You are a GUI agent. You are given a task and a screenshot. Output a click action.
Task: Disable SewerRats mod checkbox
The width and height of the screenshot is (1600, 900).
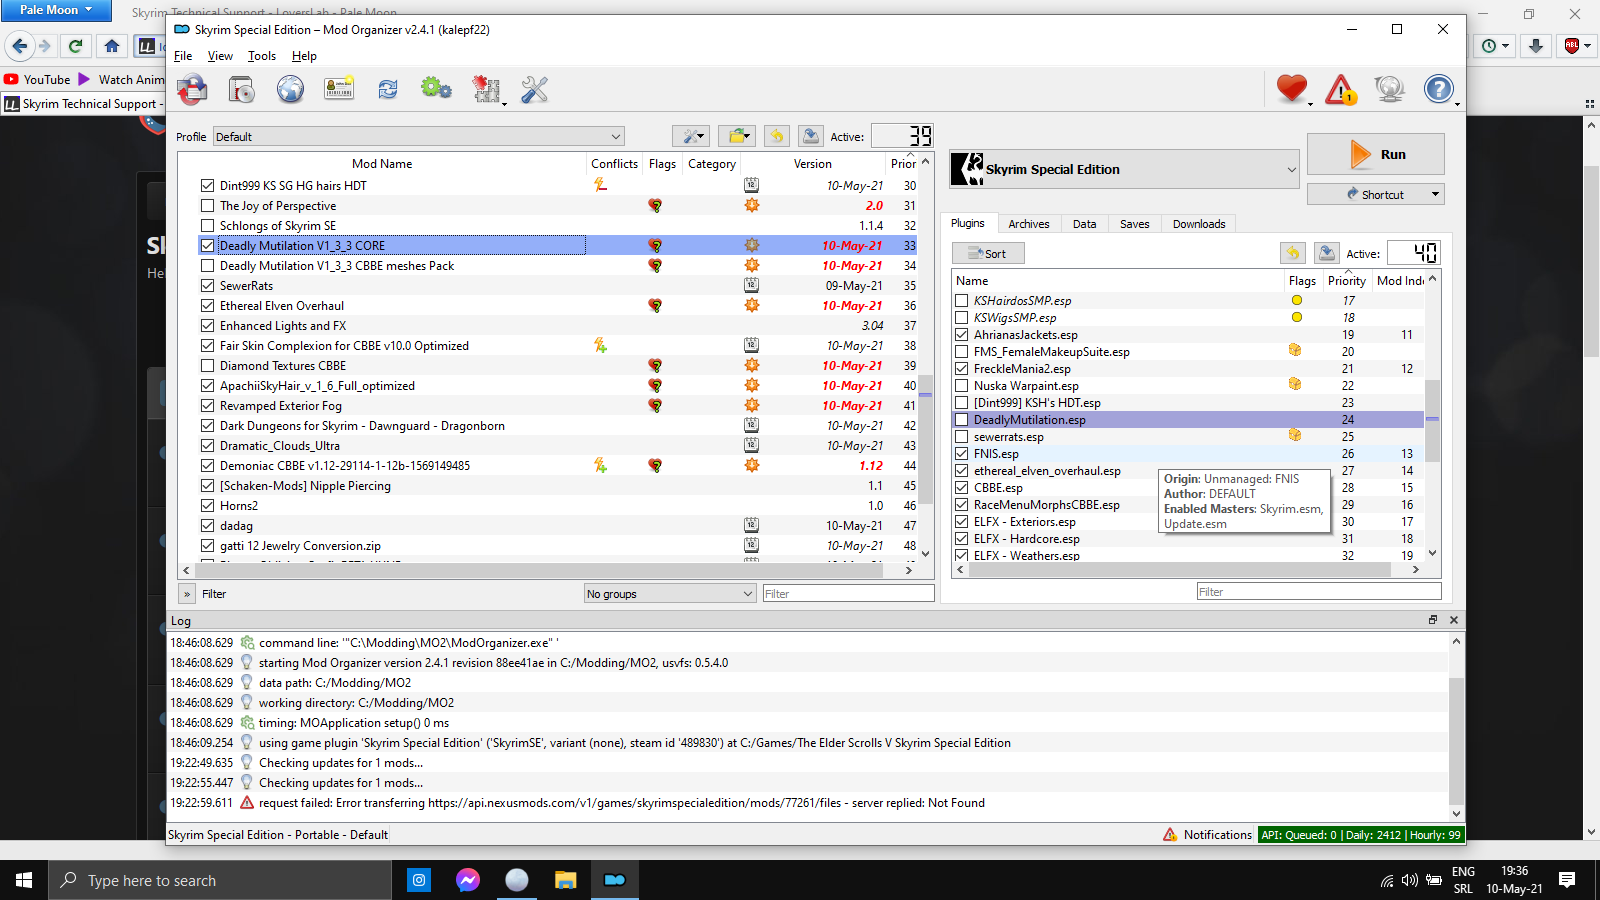tap(207, 285)
